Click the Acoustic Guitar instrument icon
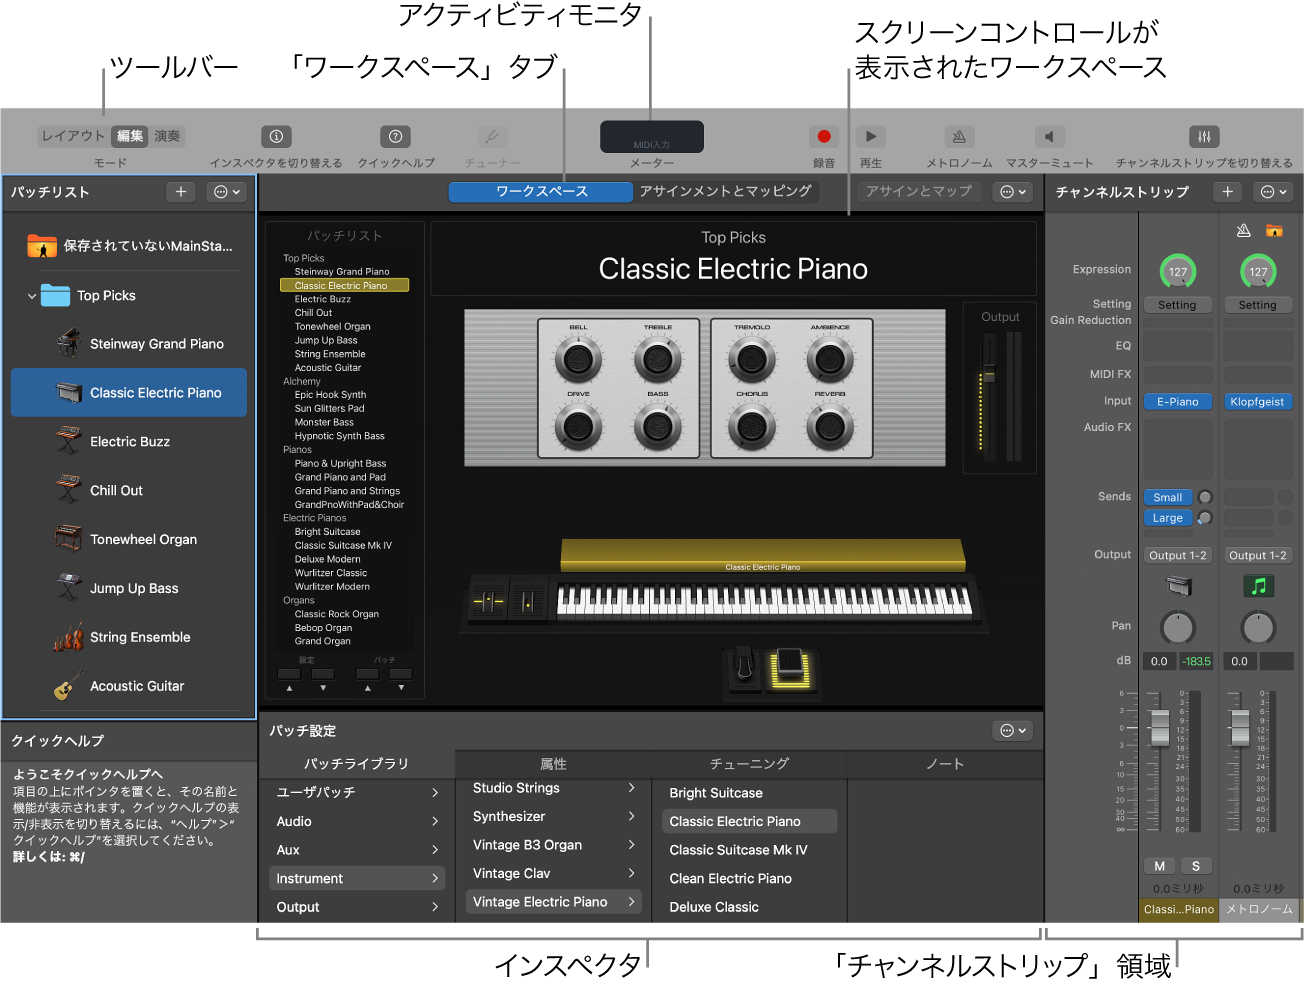 point(70,686)
